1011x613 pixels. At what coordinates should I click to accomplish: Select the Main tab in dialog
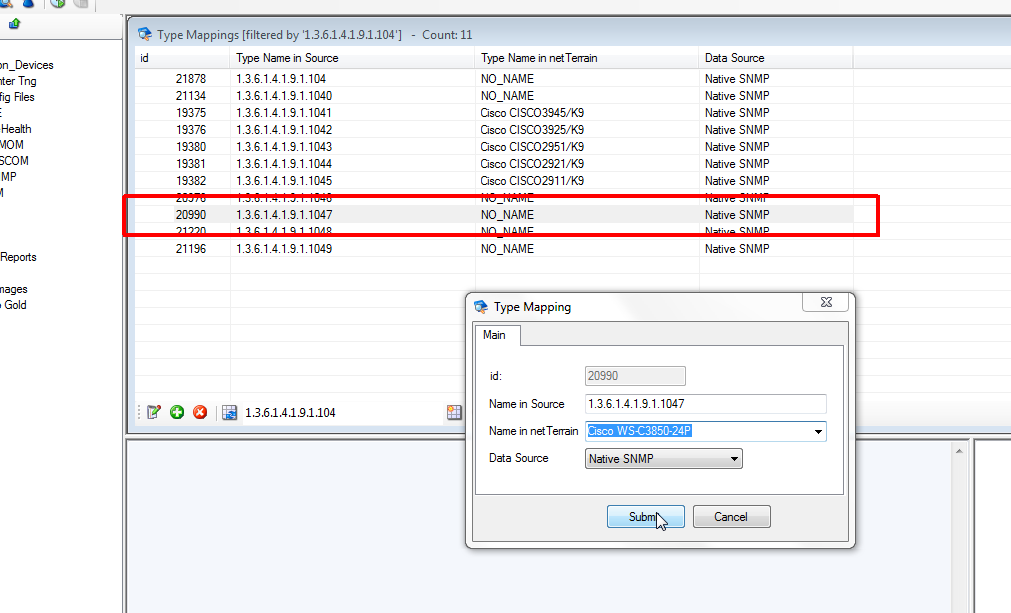494,335
